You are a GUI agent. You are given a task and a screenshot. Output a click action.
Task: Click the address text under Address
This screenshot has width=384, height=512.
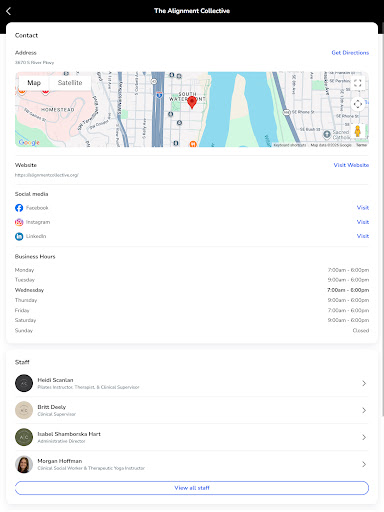coord(34,62)
